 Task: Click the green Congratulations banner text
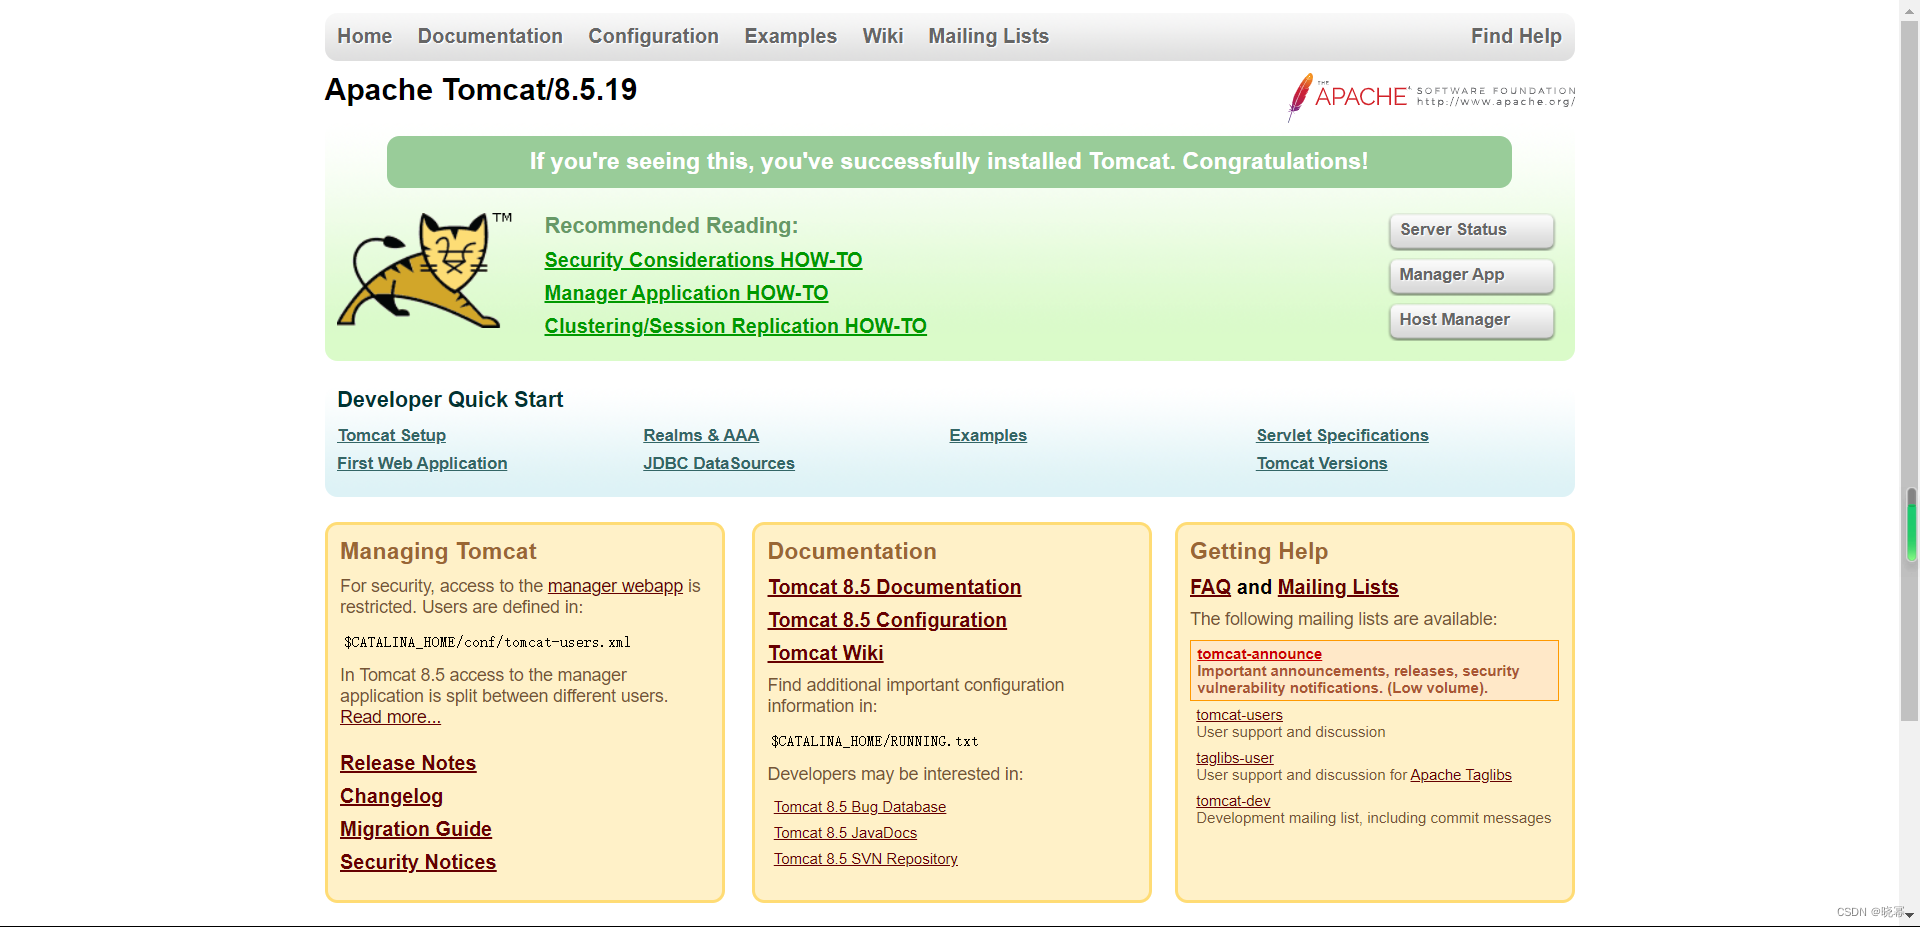pyautogui.click(x=949, y=162)
